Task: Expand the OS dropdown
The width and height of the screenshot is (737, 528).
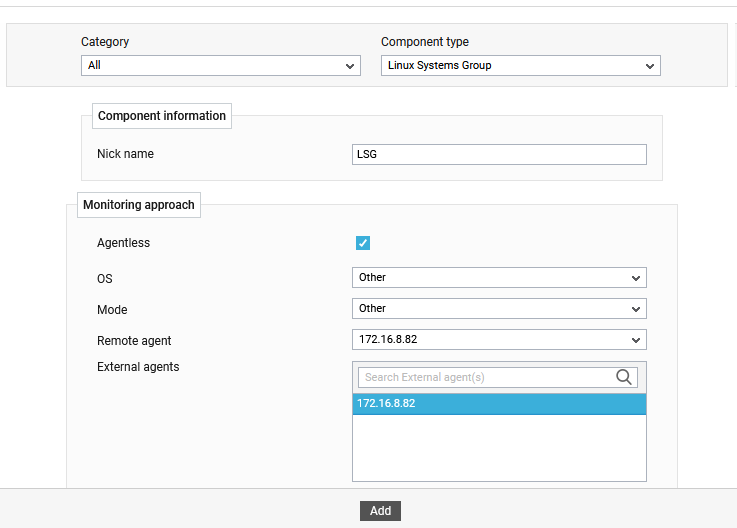Action: [x=499, y=277]
